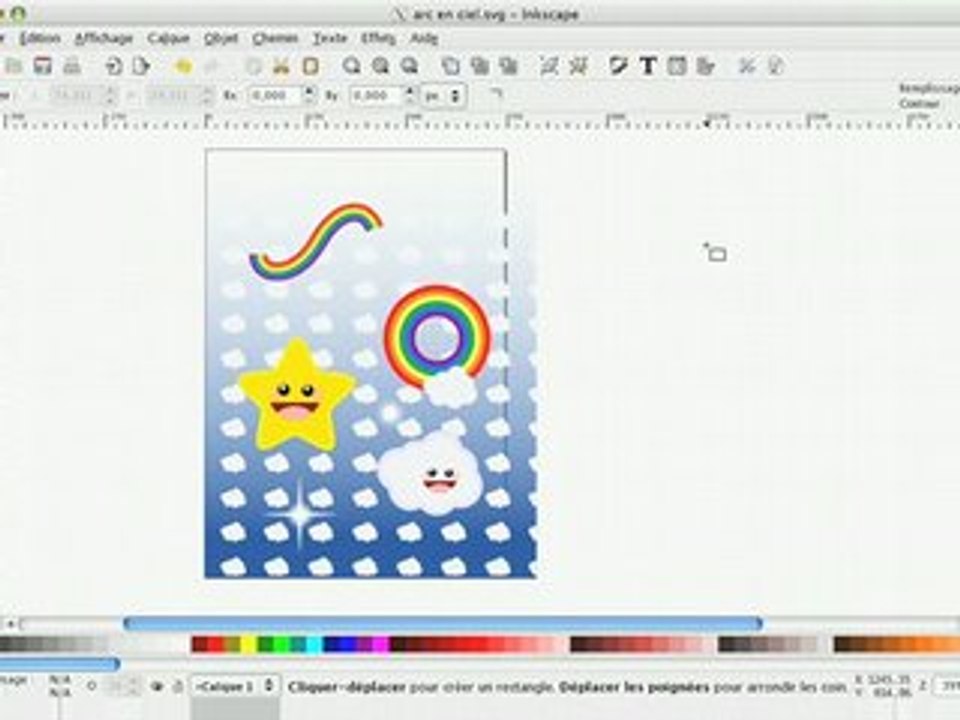
Task: Open the XML editor icon
Action: (x=677, y=66)
